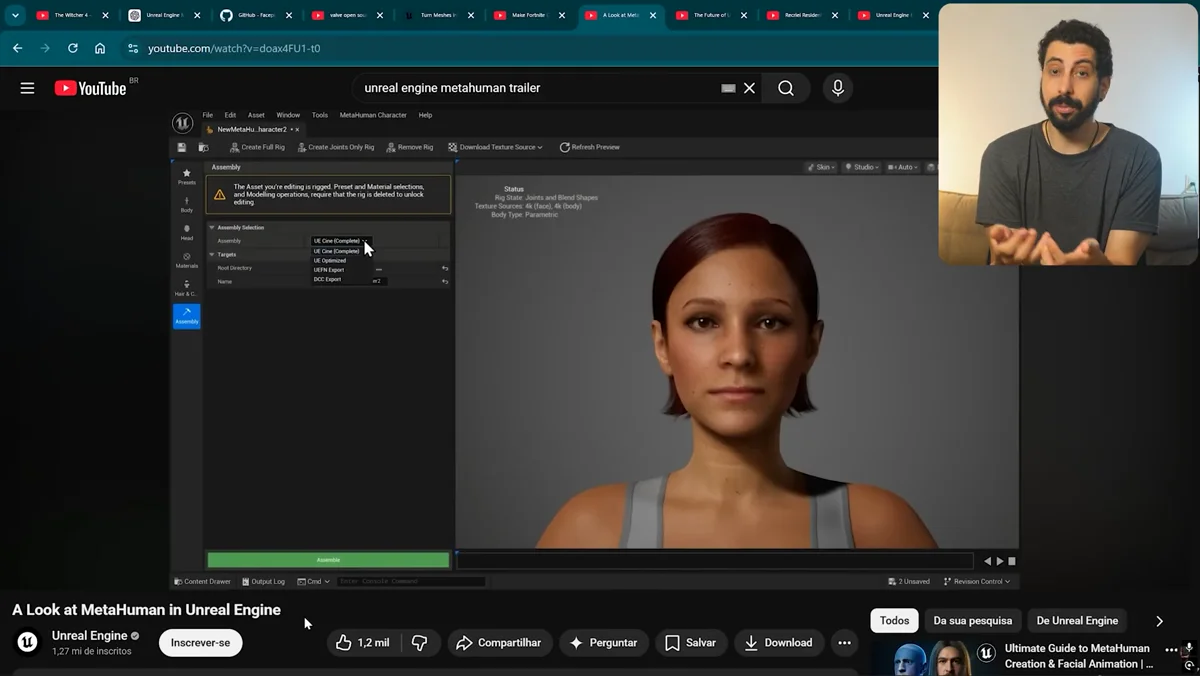Click the Salvar save button
The image size is (1200, 676).
click(690, 643)
